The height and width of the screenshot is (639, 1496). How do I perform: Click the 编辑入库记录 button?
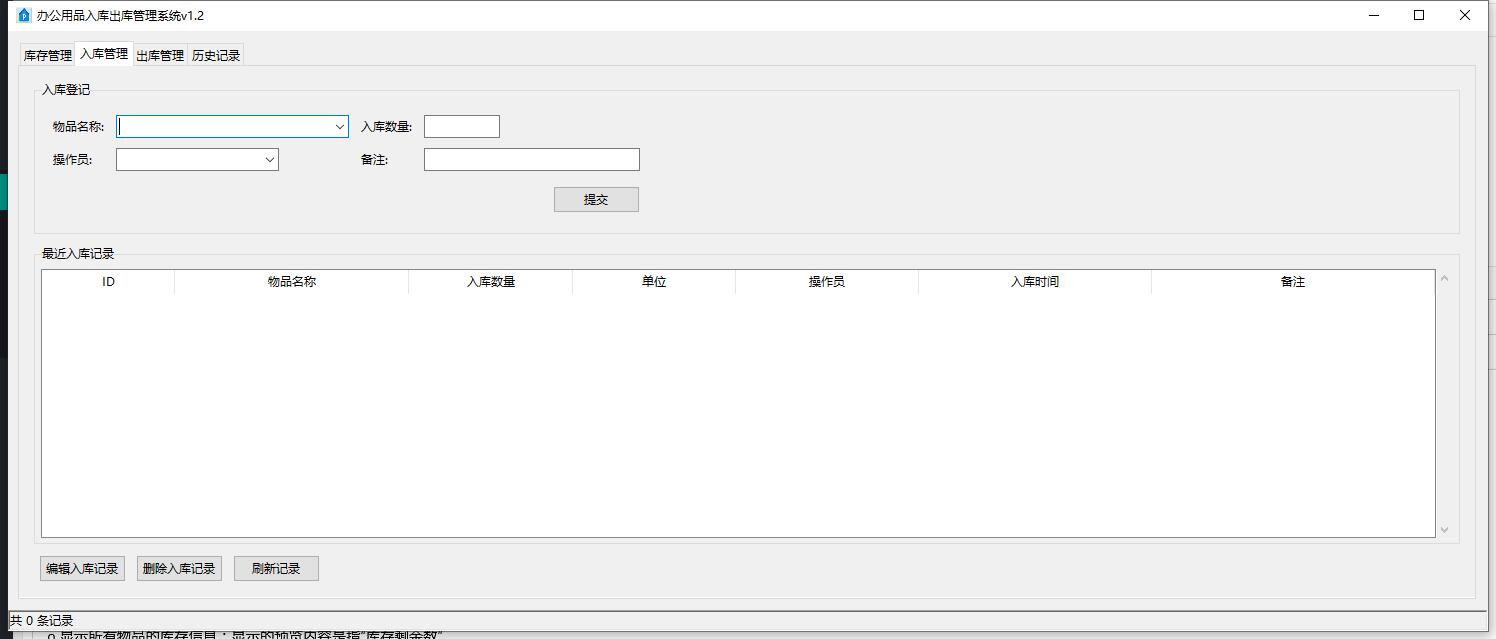coord(82,569)
